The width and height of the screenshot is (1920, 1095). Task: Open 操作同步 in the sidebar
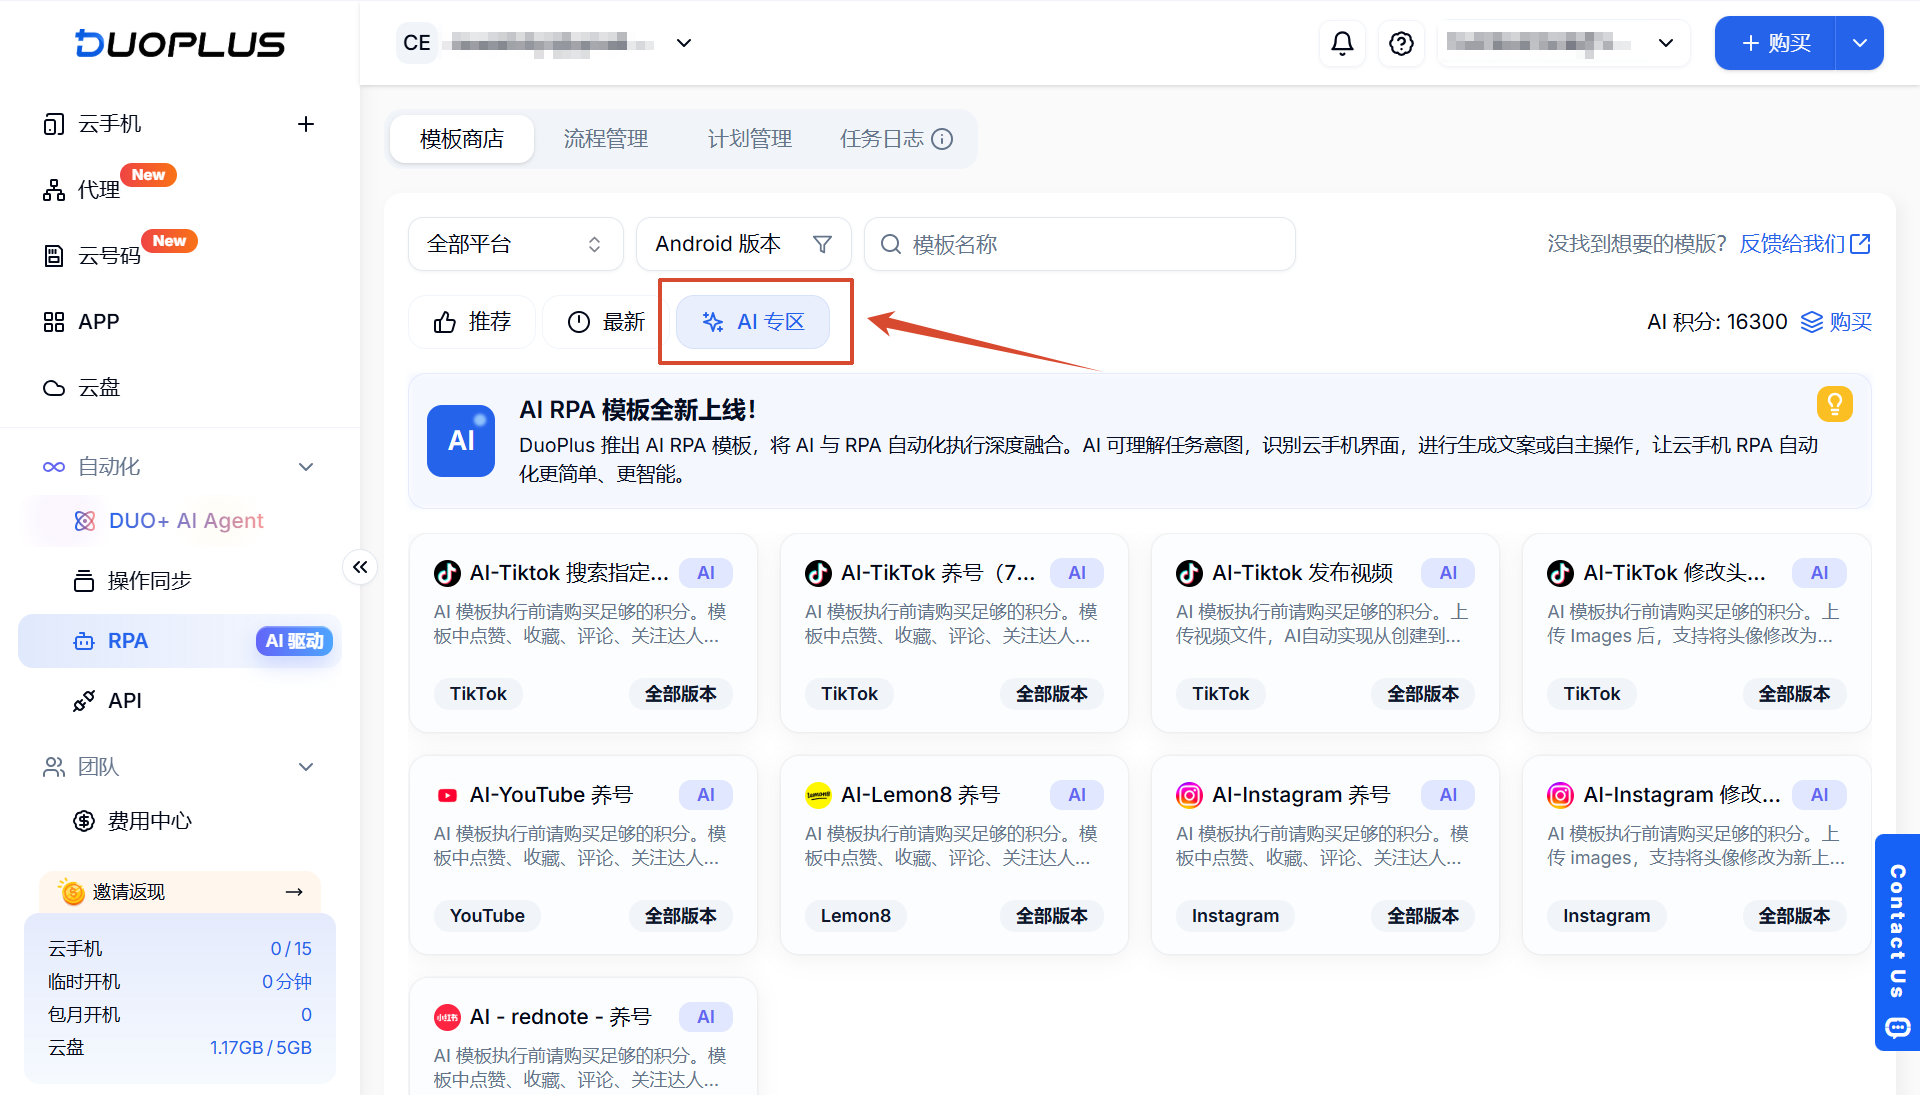[150, 581]
